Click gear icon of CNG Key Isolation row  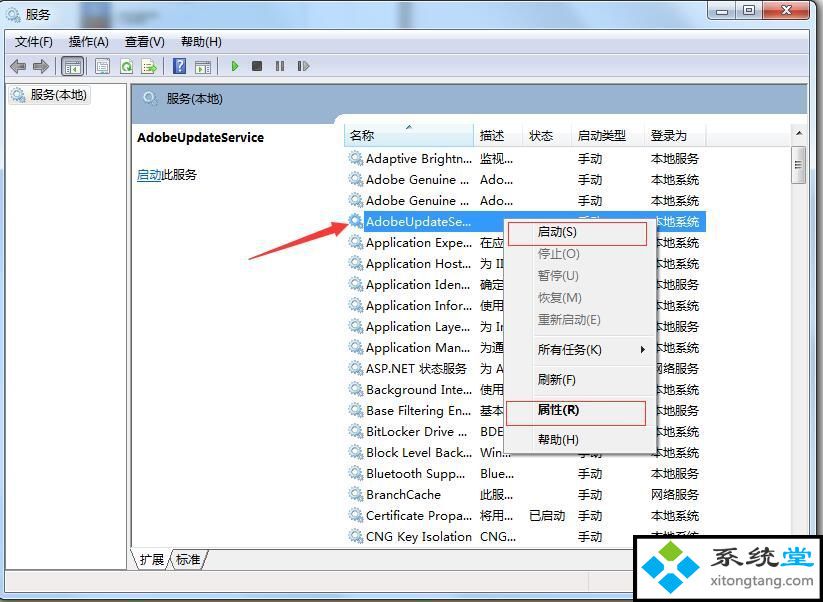(x=356, y=536)
